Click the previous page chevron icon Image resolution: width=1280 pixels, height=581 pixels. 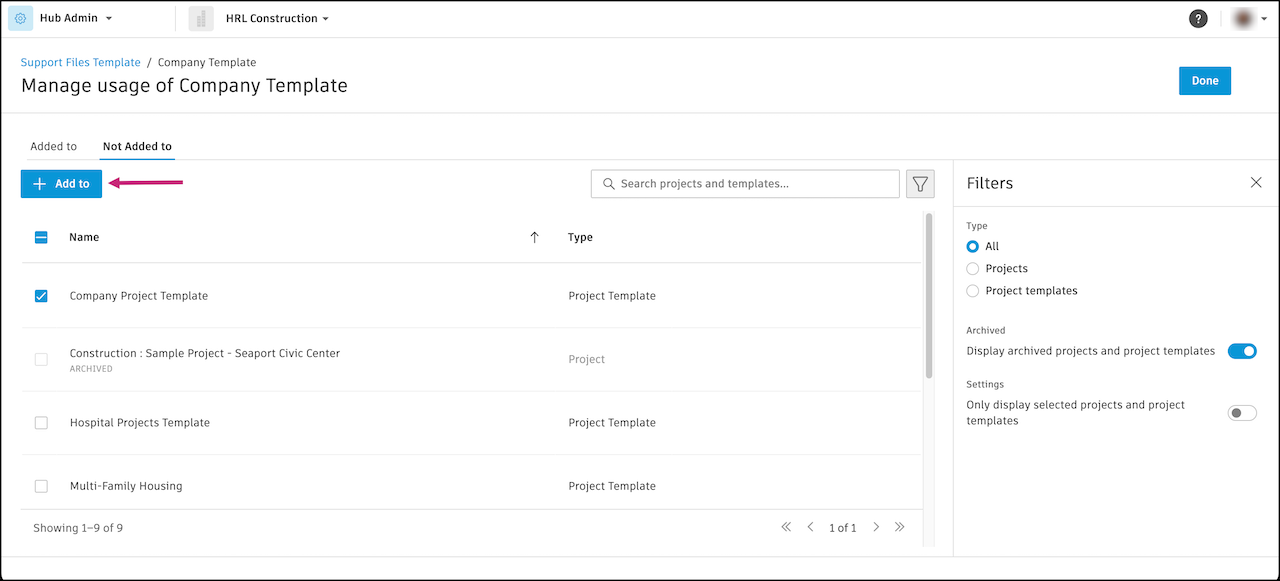point(810,527)
